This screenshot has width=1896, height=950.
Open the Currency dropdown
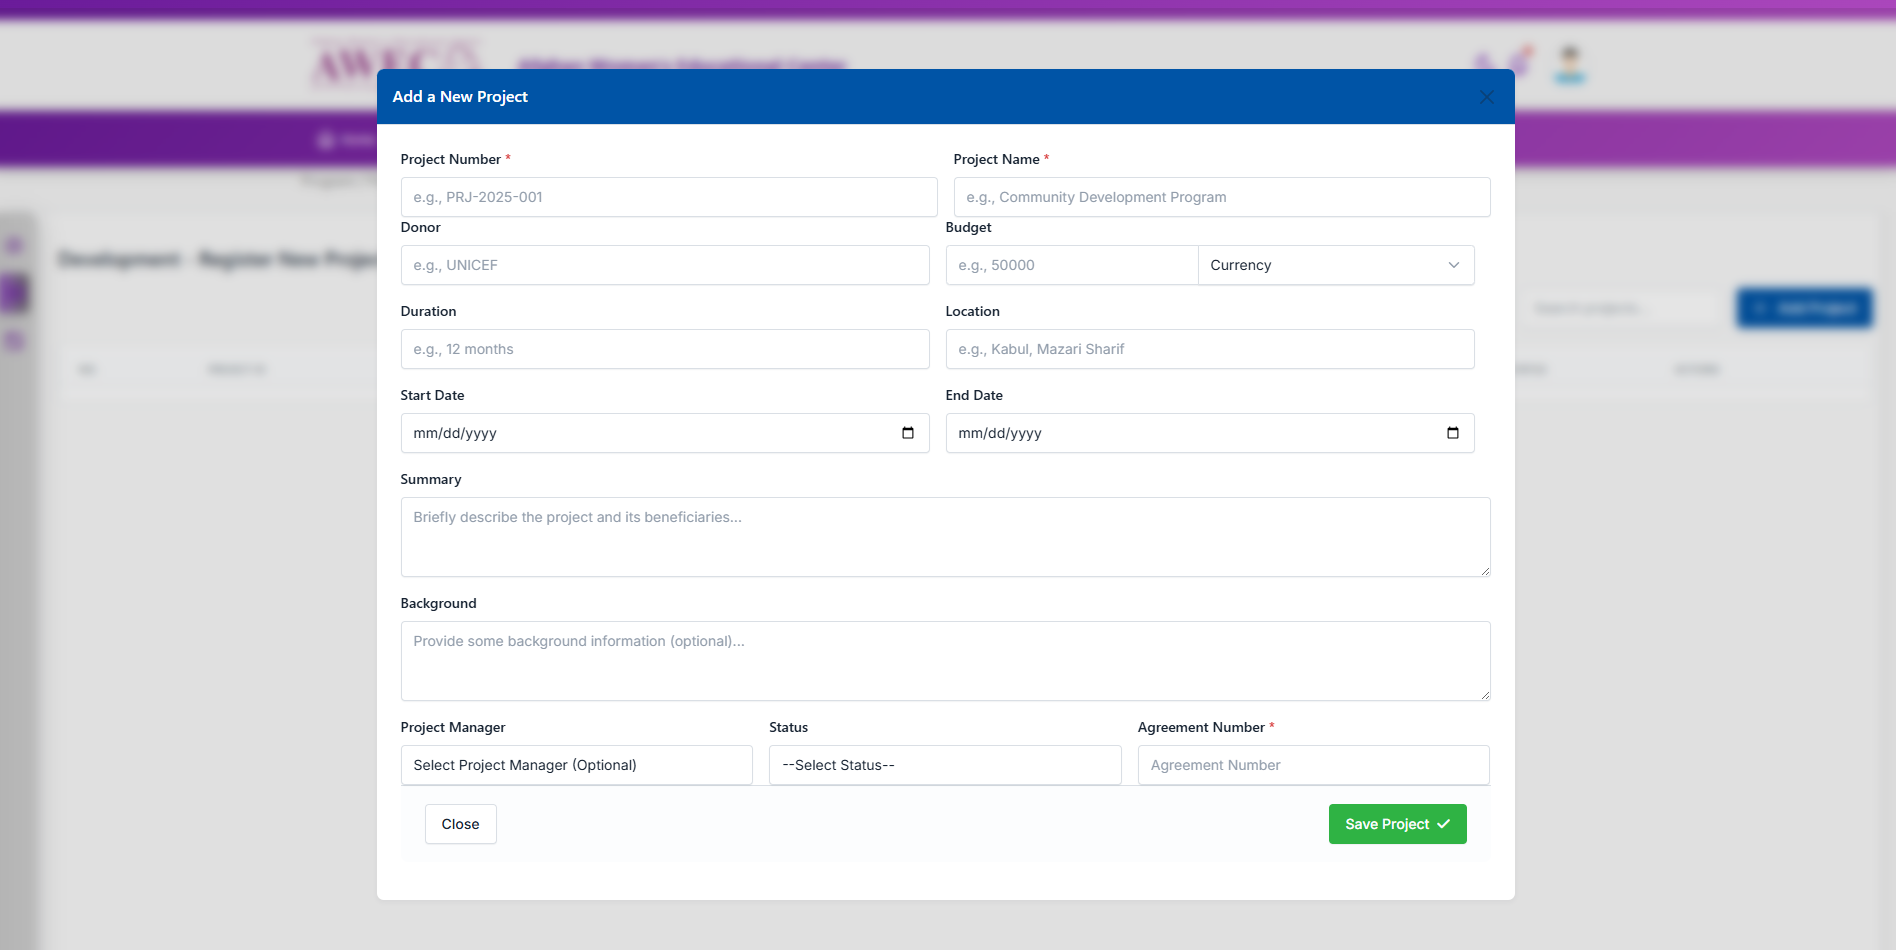point(1336,265)
